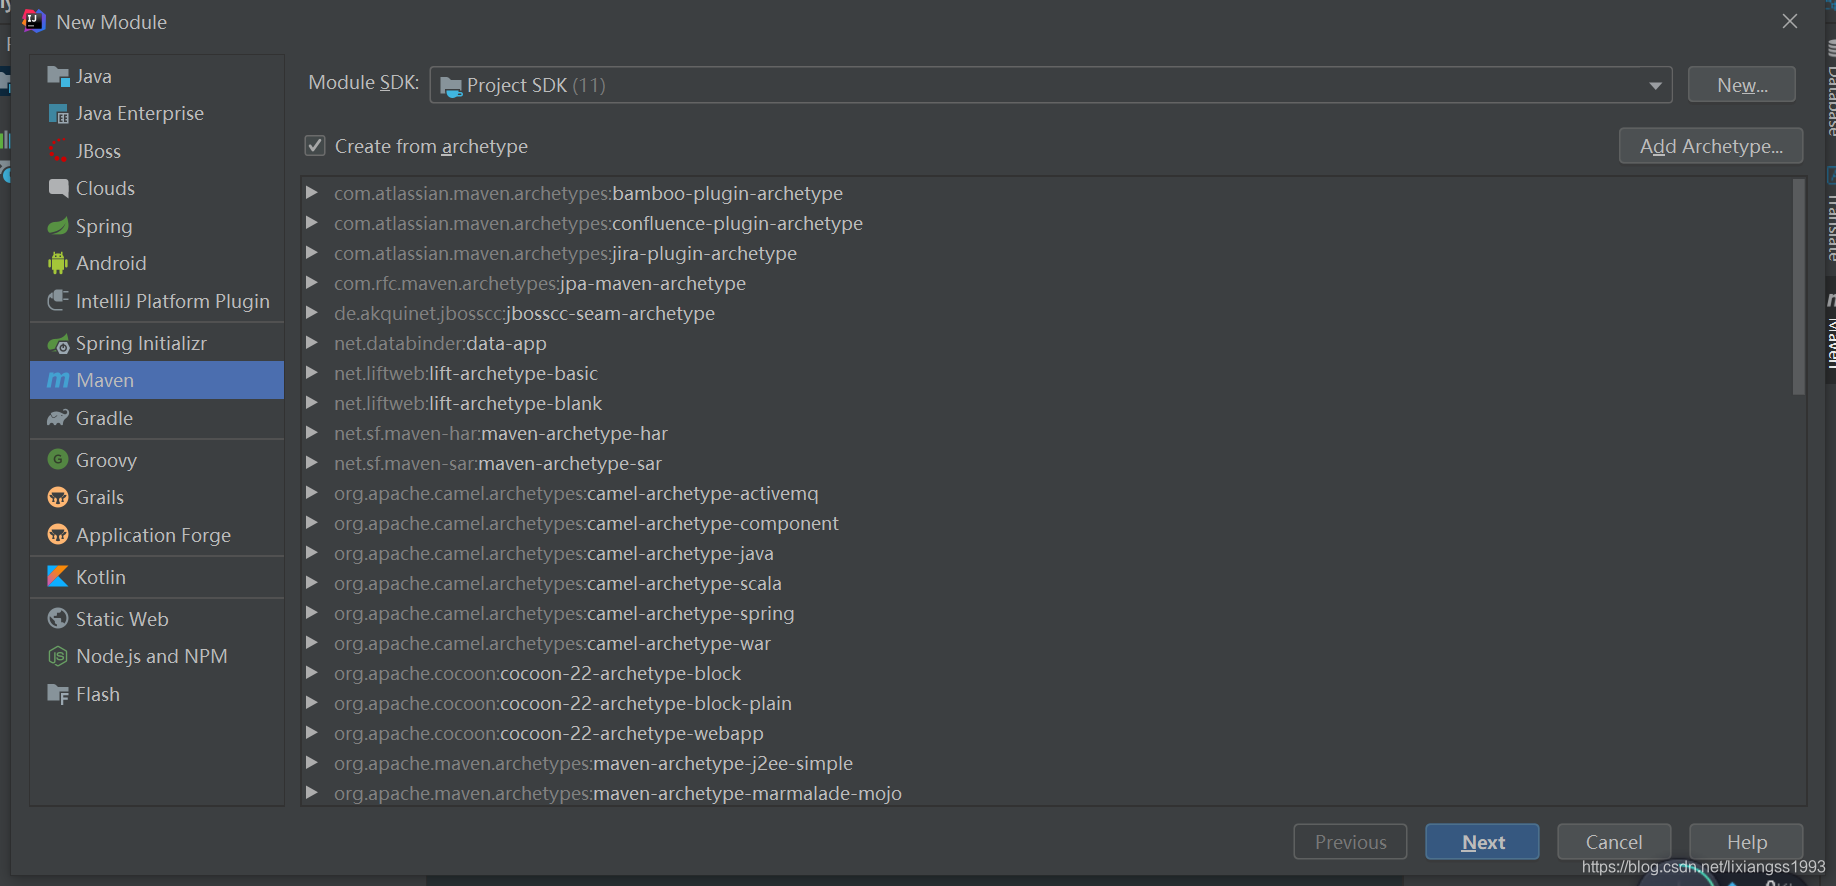Choose the Clouds icon
This screenshot has width=1836, height=886.
click(58, 188)
